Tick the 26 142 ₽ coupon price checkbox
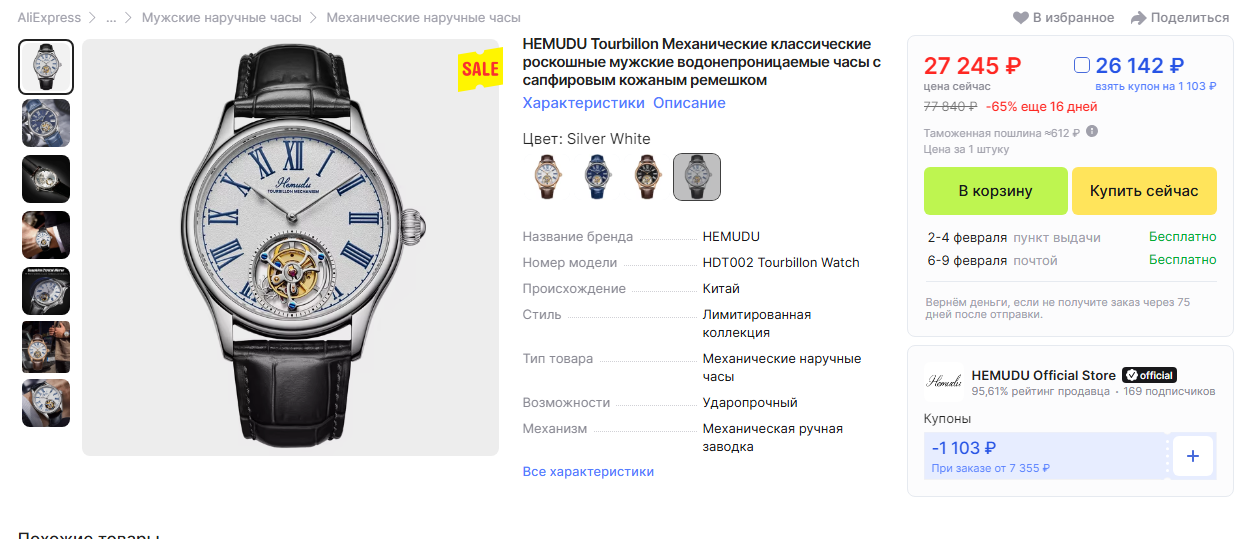Screen dimensions: 1248x539 pos(1081,66)
